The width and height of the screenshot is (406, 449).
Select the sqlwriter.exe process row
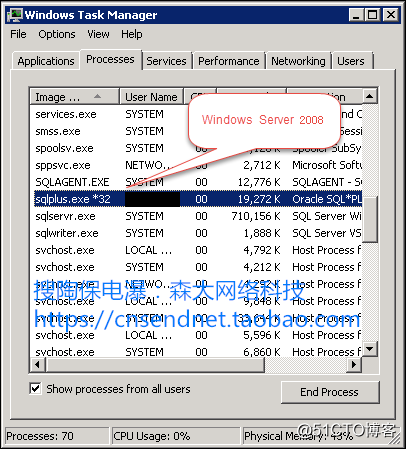(x=196, y=233)
